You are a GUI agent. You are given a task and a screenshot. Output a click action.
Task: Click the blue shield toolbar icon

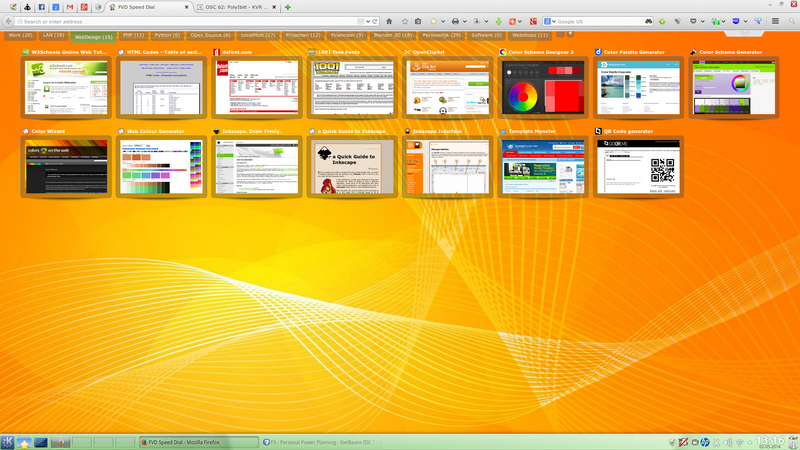tap(736, 21)
